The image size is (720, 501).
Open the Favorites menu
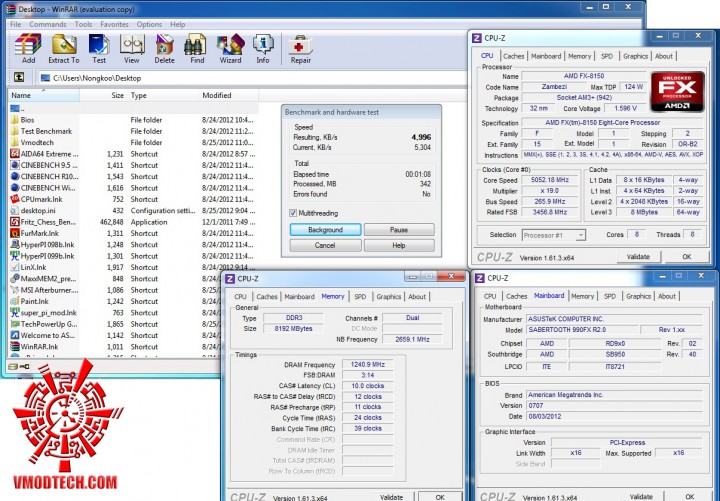(x=114, y=24)
